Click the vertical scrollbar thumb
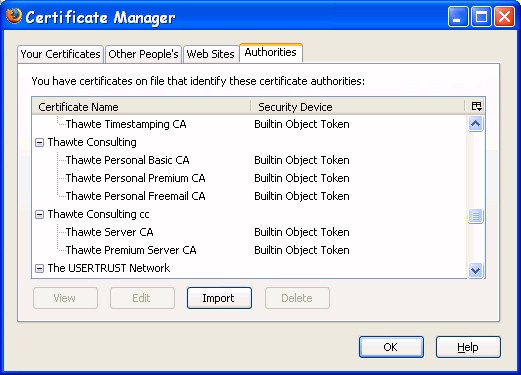 pyautogui.click(x=475, y=216)
